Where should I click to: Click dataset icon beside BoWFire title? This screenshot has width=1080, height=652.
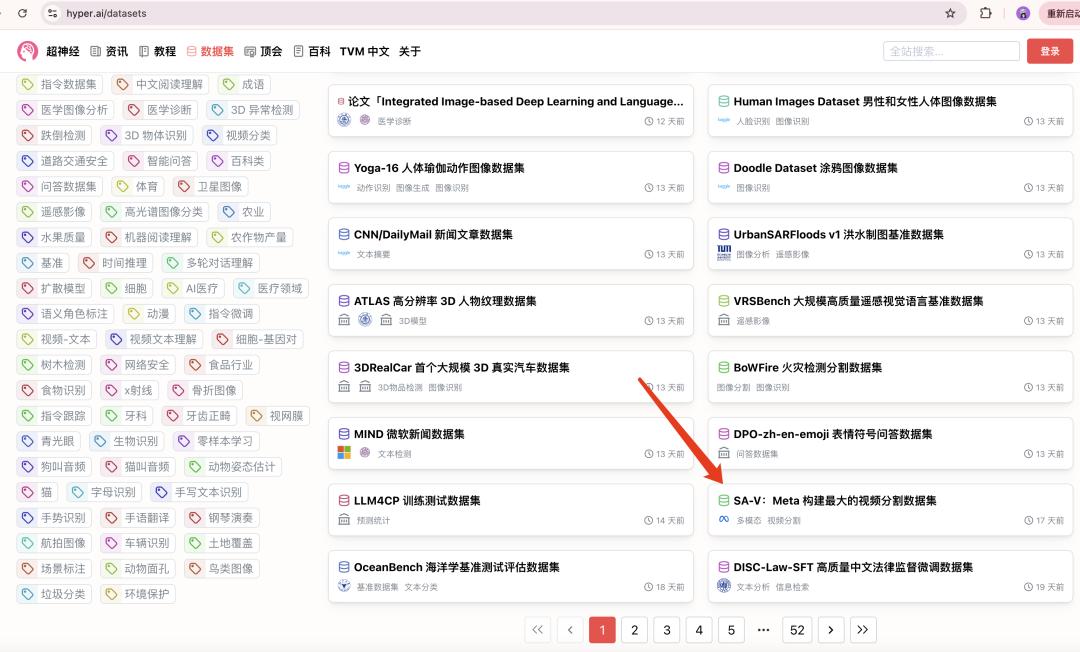724,368
